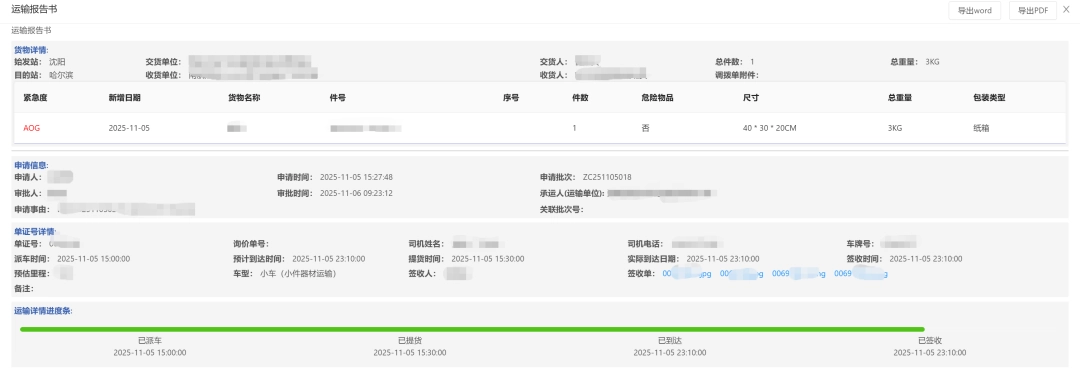1080x379 pixels.
Task: Click the 始发站 value 沈阳
Action: (x=57, y=62)
